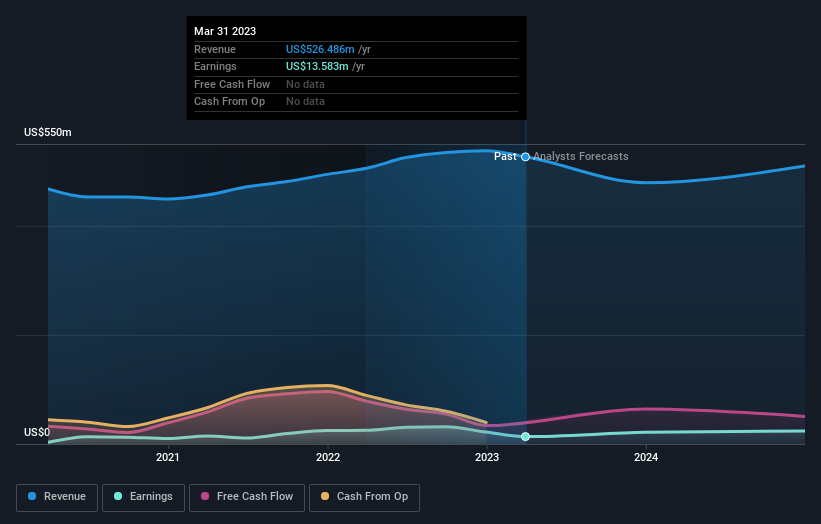Click the Earnings row label in tooltip
Image resolution: width=821 pixels, height=524 pixels.
click(x=215, y=66)
